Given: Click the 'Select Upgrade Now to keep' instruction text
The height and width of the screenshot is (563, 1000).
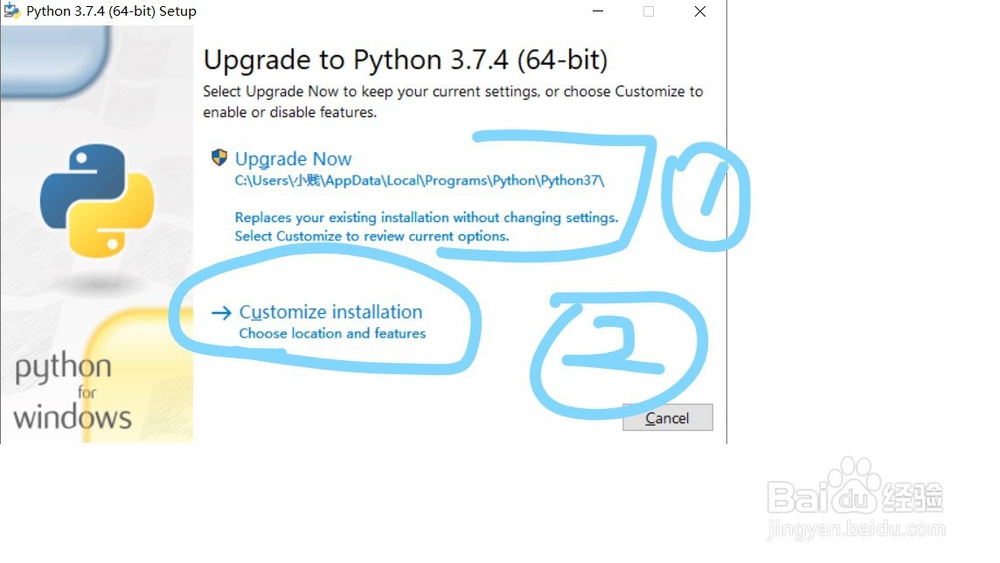Looking at the screenshot, I should point(452,101).
